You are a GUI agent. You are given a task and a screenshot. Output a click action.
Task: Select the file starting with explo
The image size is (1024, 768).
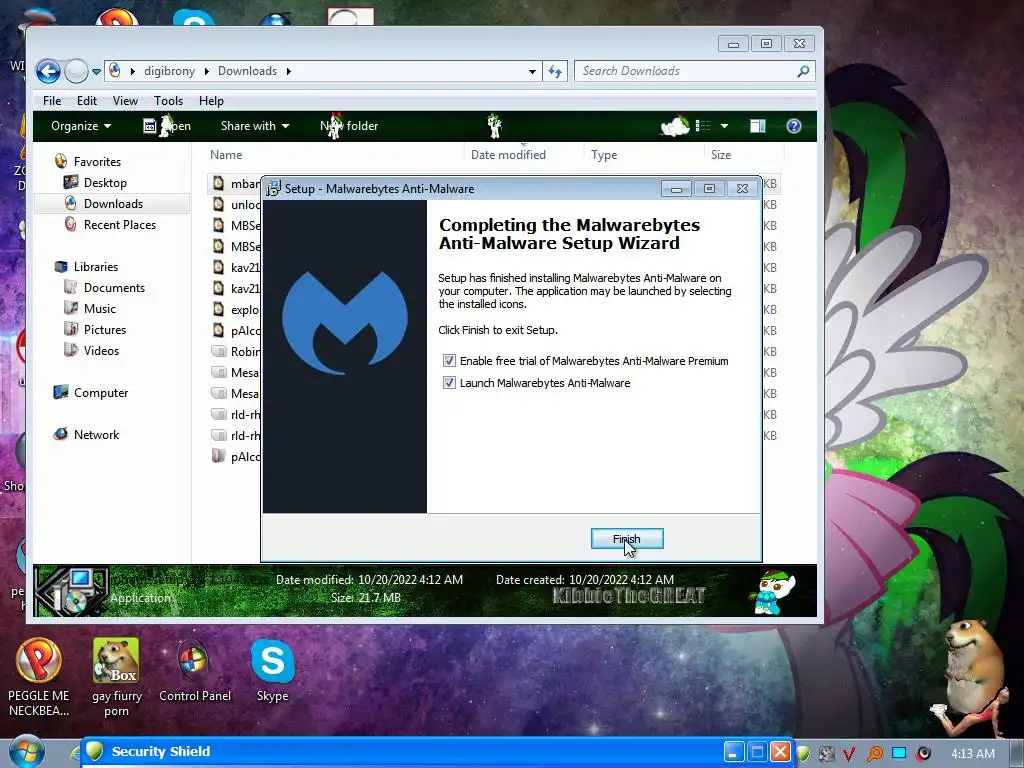point(236,310)
